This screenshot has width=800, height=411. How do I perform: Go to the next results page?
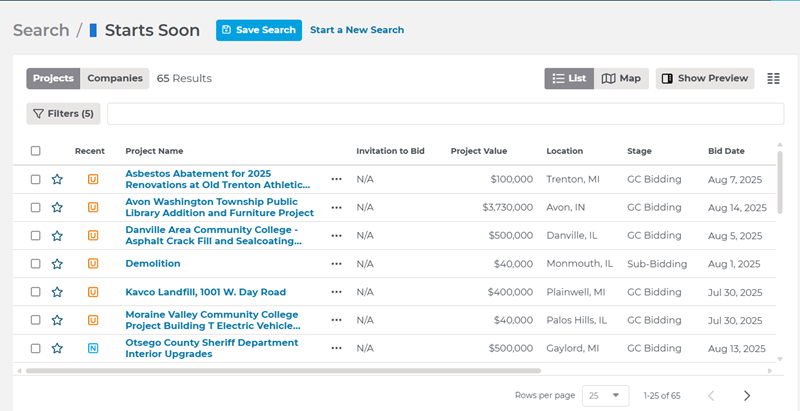click(x=747, y=396)
